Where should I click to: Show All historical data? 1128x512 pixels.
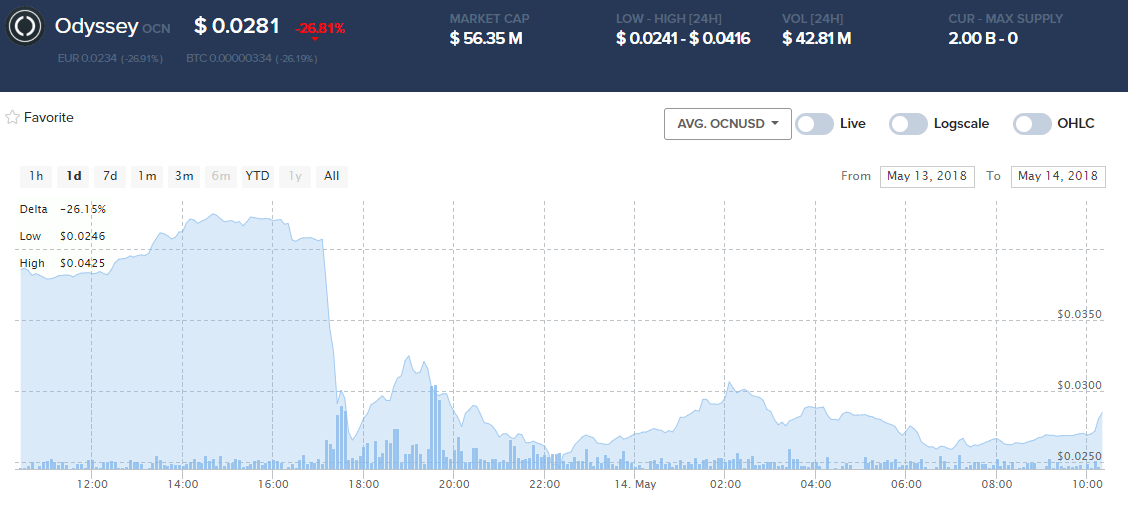[332, 176]
